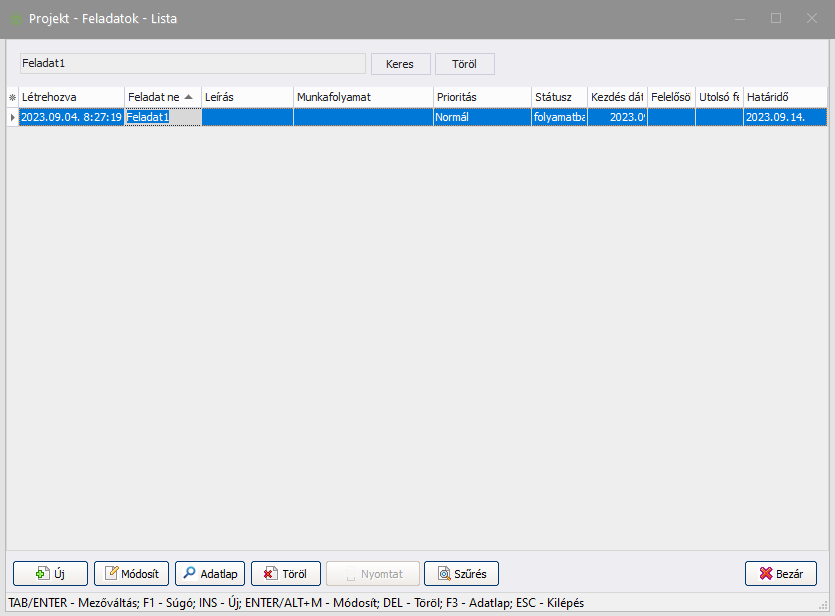Click the Prioritás column header

[x=480, y=97]
